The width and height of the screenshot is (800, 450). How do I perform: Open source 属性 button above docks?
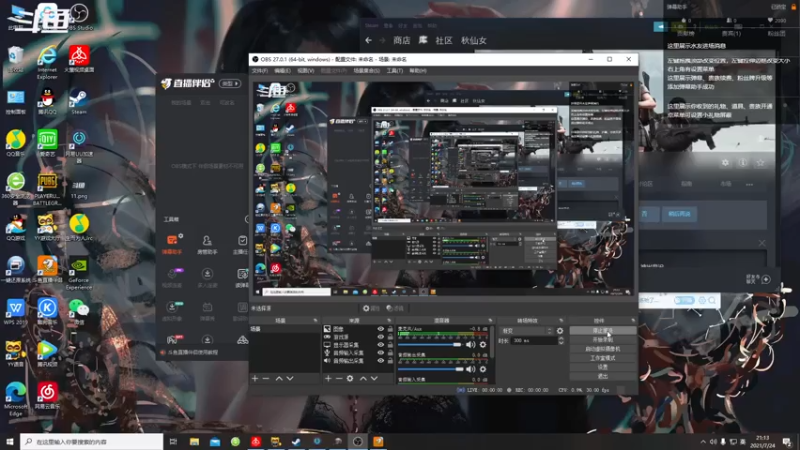[x=371, y=308]
